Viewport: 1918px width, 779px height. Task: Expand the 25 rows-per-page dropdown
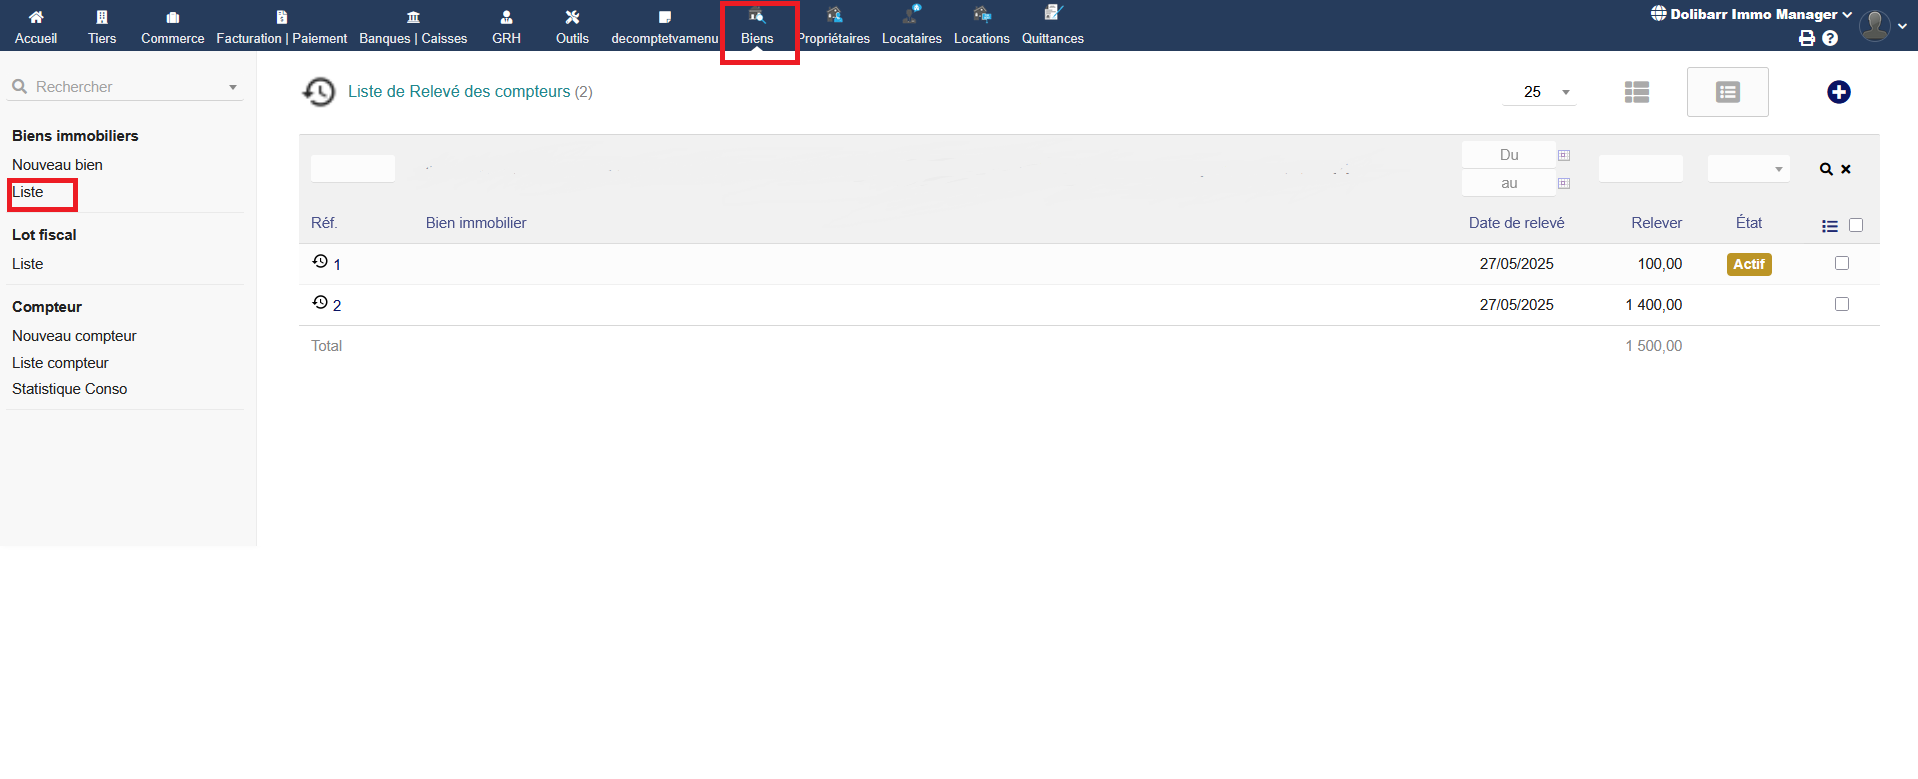[x=1540, y=92]
